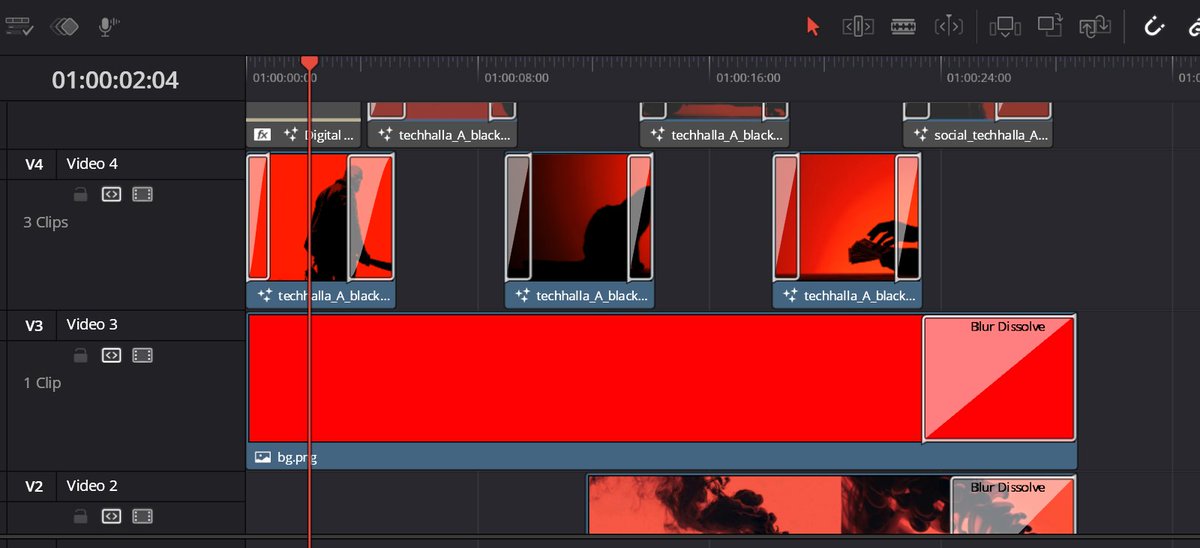
Task: Click the image icon beside bg.png
Action: pos(263,457)
